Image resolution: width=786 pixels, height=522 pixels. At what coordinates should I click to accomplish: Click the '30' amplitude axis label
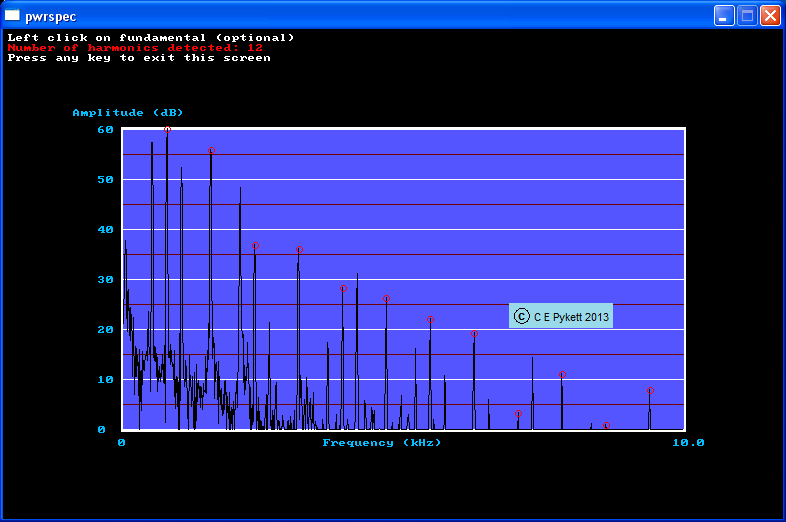[105, 280]
